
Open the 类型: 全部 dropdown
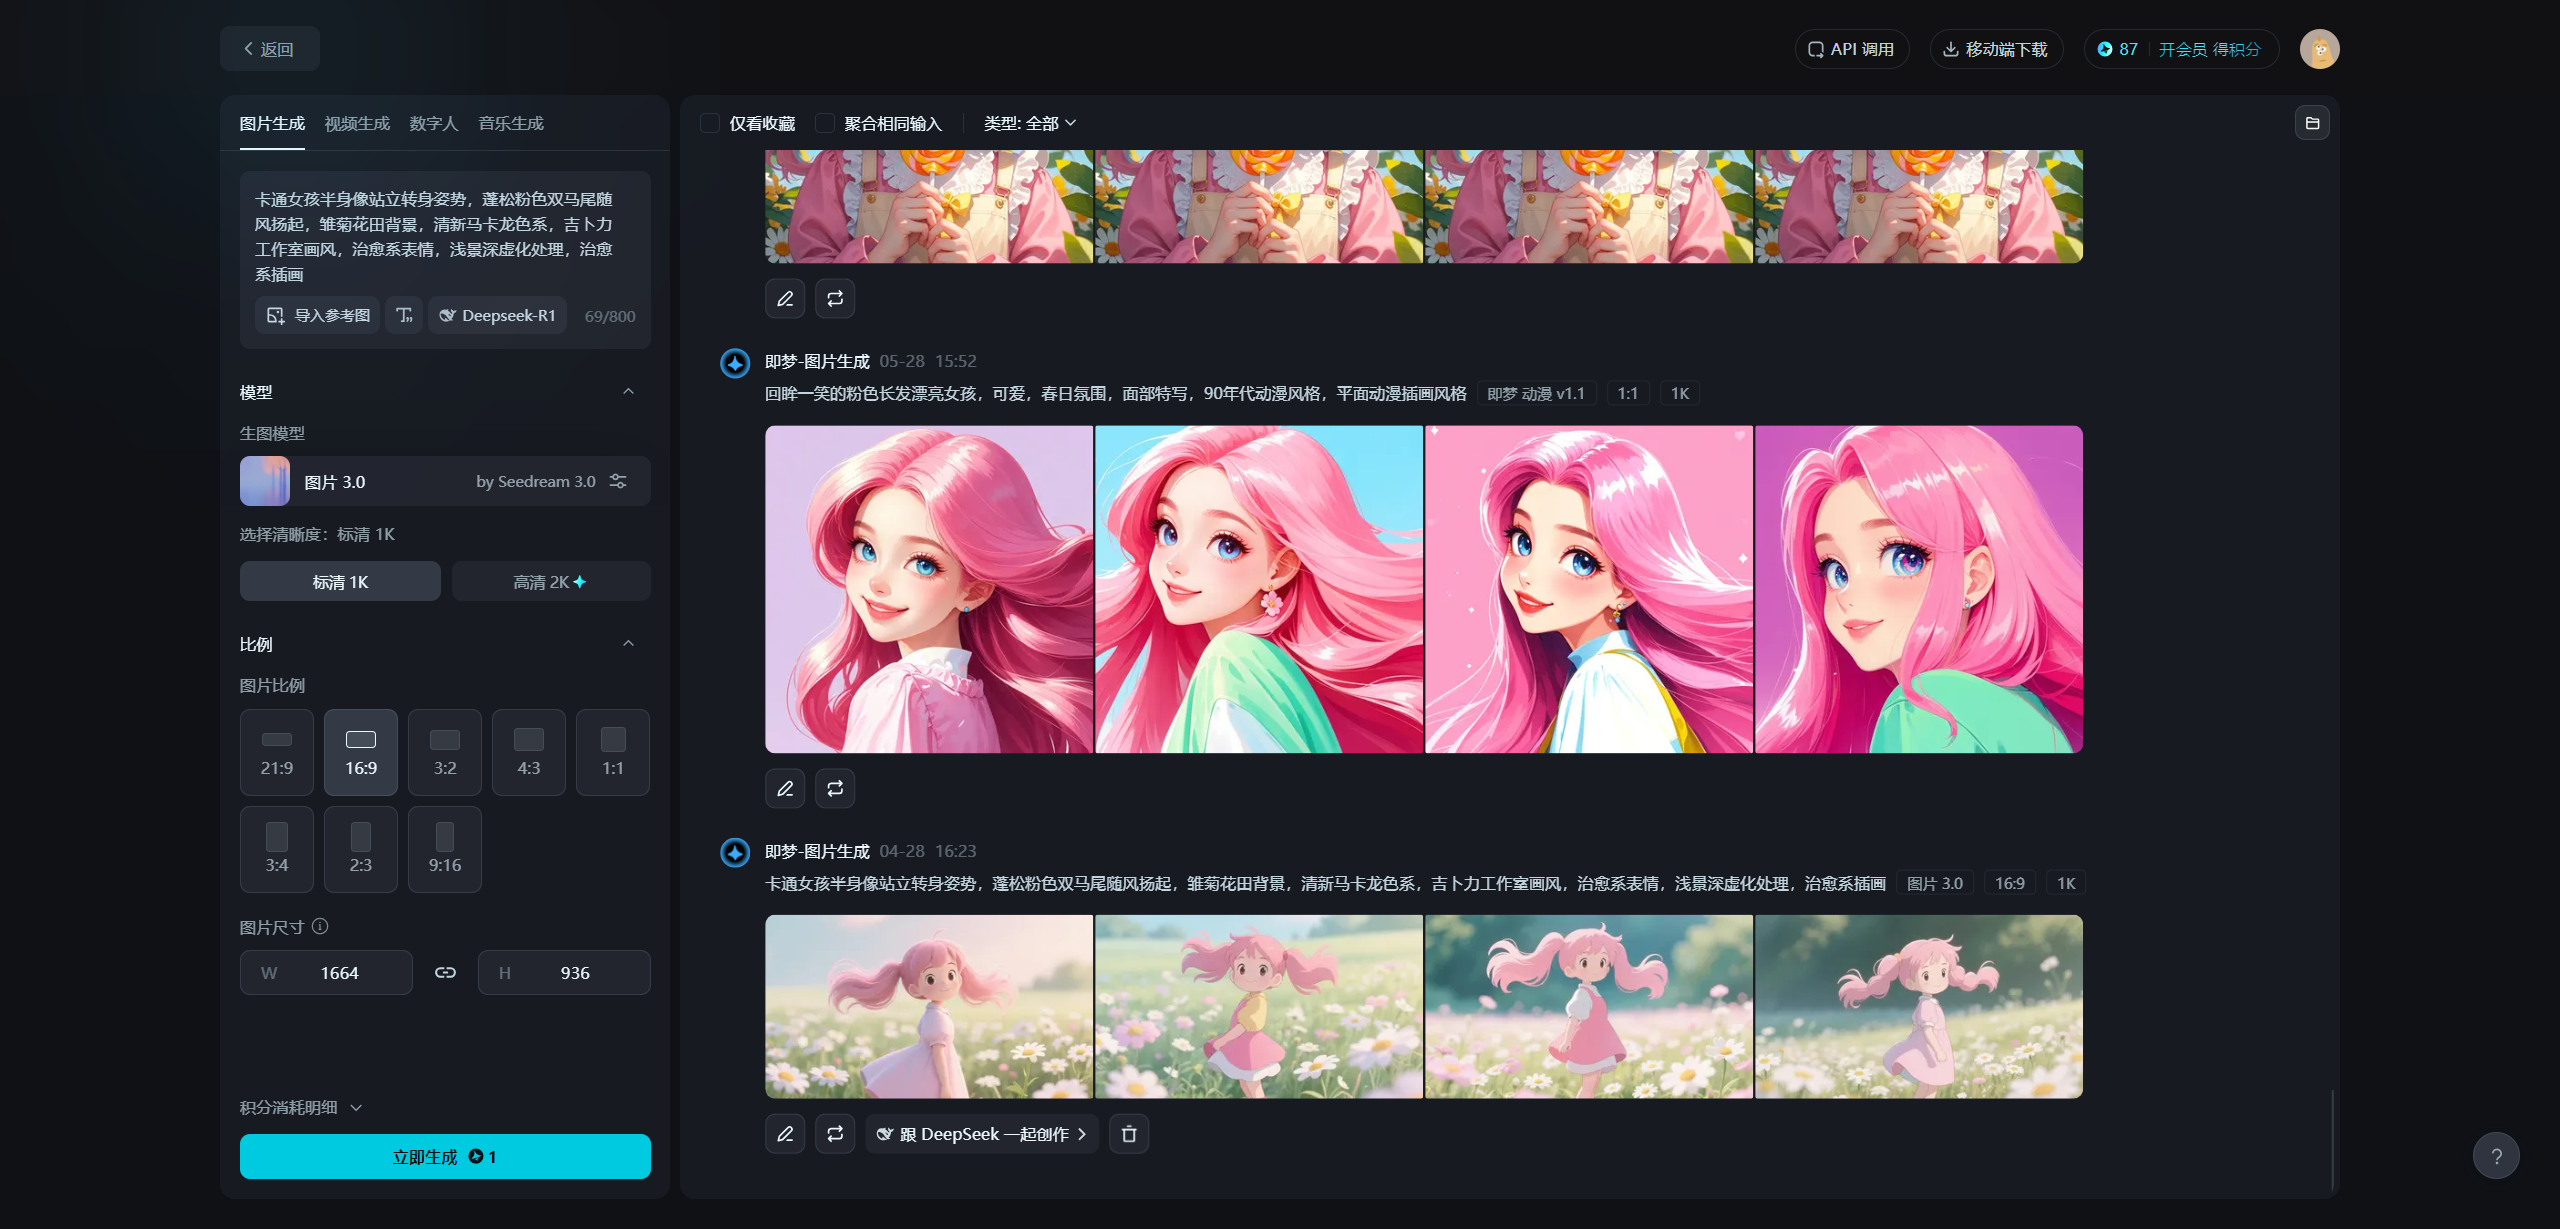(x=1029, y=123)
